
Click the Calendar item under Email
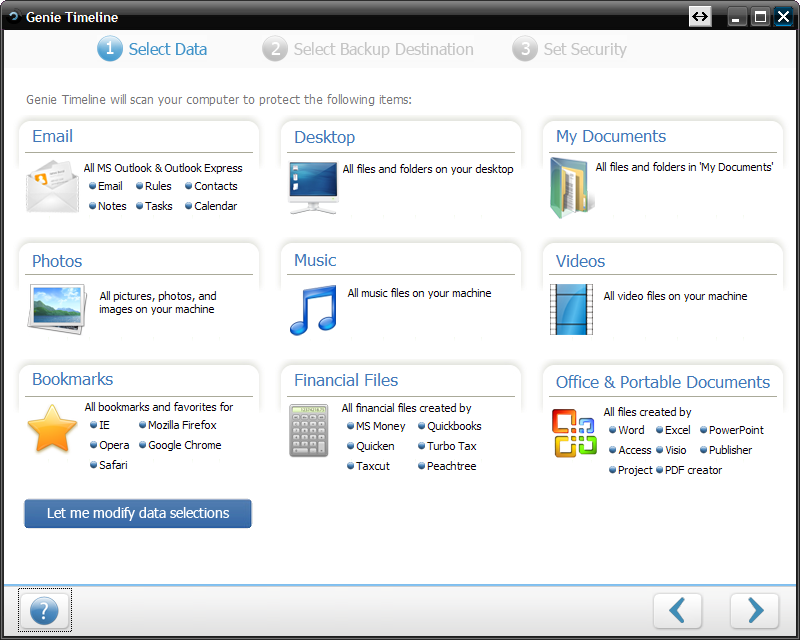(x=211, y=206)
